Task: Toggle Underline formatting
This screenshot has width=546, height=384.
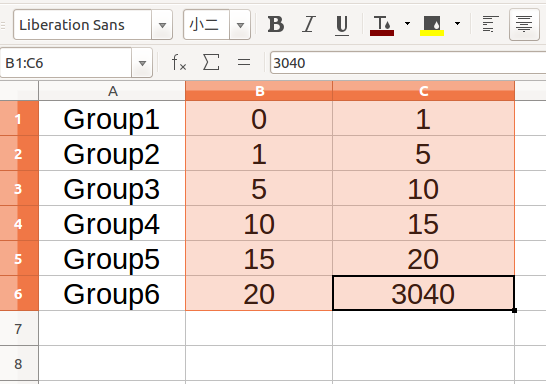Action: point(342,24)
